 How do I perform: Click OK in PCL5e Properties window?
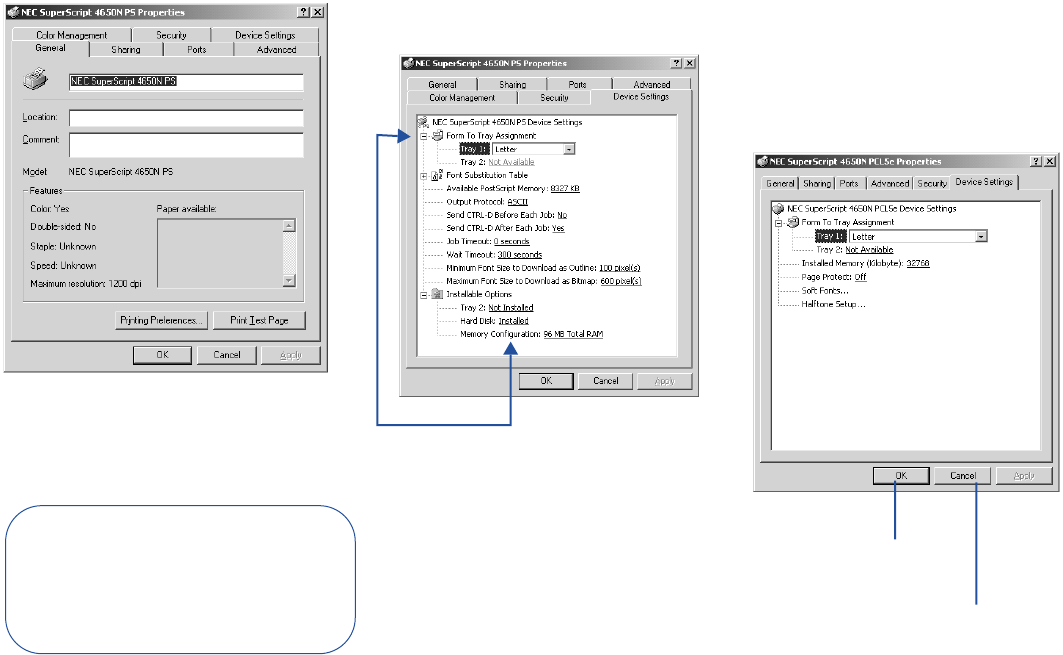point(901,476)
